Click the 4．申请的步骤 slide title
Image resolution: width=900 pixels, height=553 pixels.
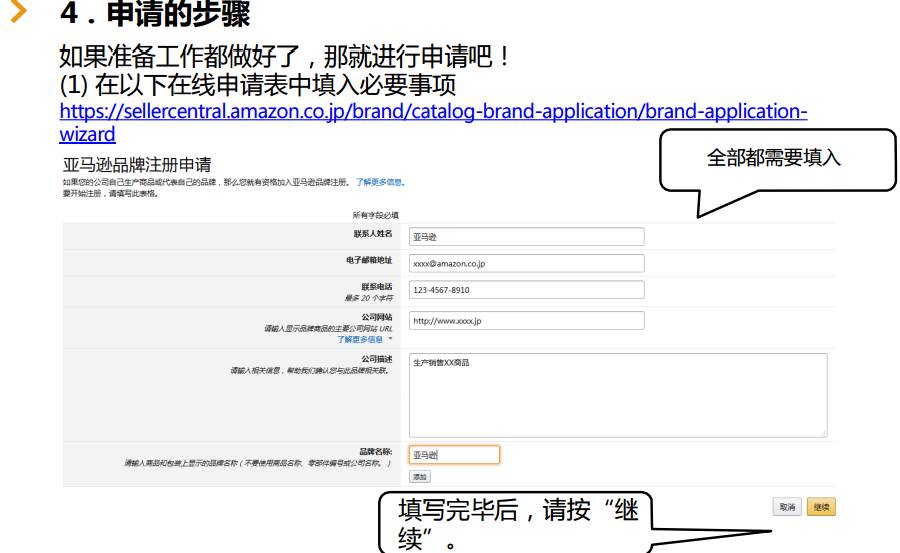click(x=155, y=13)
